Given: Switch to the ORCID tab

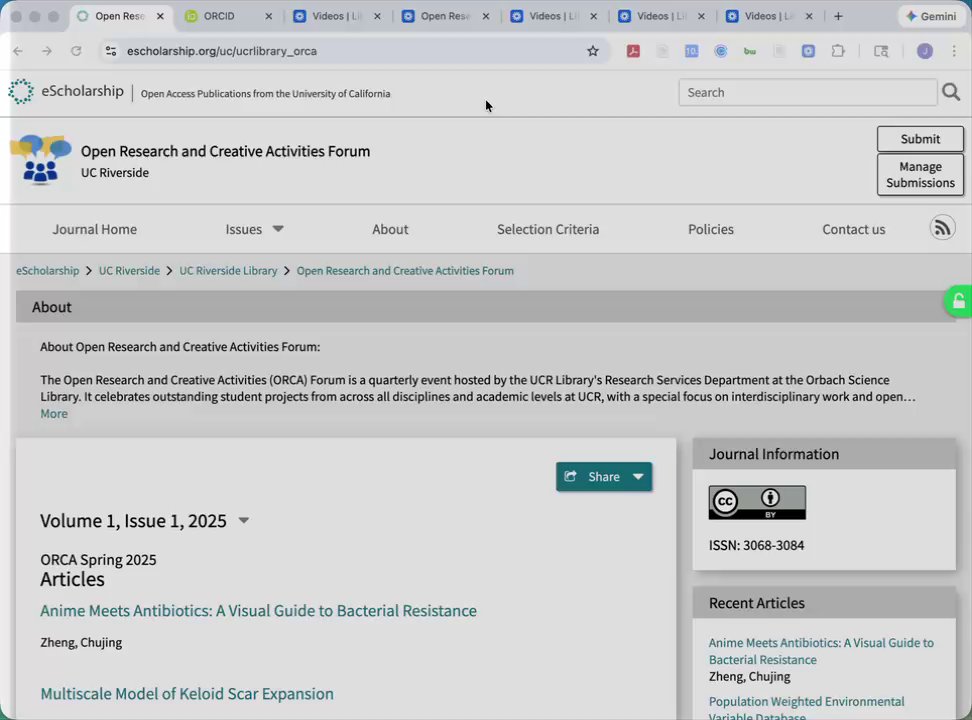Looking at the screenshot, I should [228, 16].
